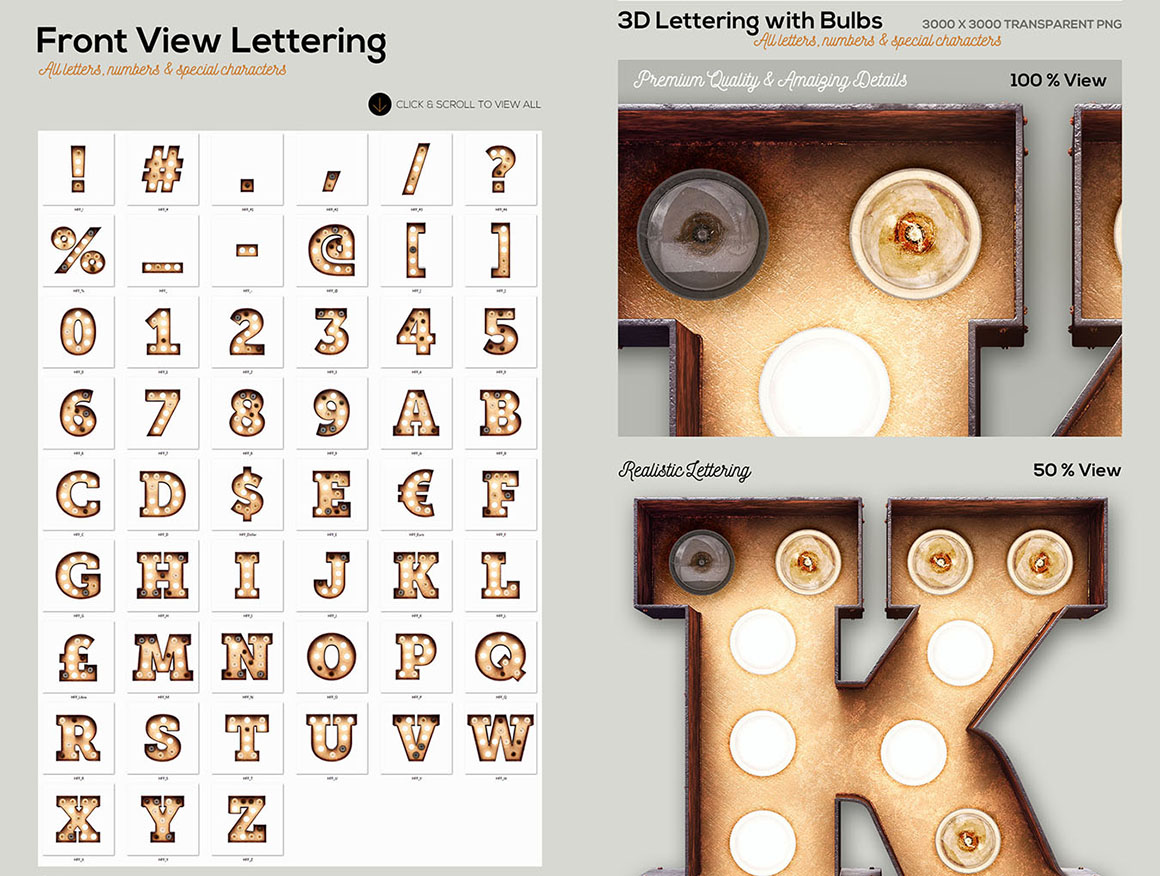Viewport: 1160px width, 876px height.
Task: Click the 'Click & Scroll to View All' text
Action: (468, 104)
